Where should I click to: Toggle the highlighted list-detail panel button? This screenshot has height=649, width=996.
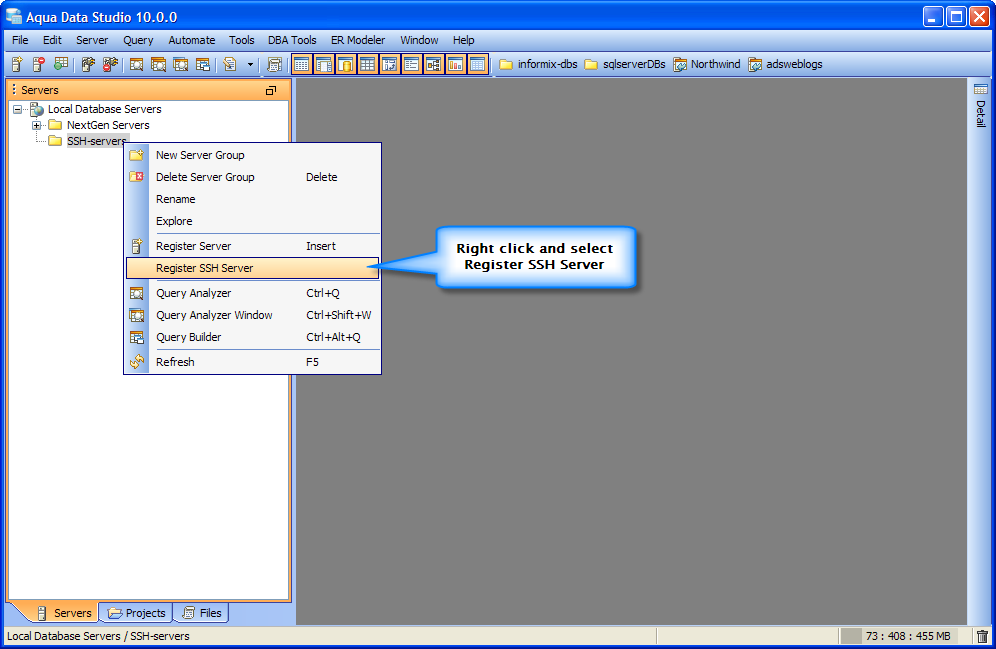click(x=412, y=64)
